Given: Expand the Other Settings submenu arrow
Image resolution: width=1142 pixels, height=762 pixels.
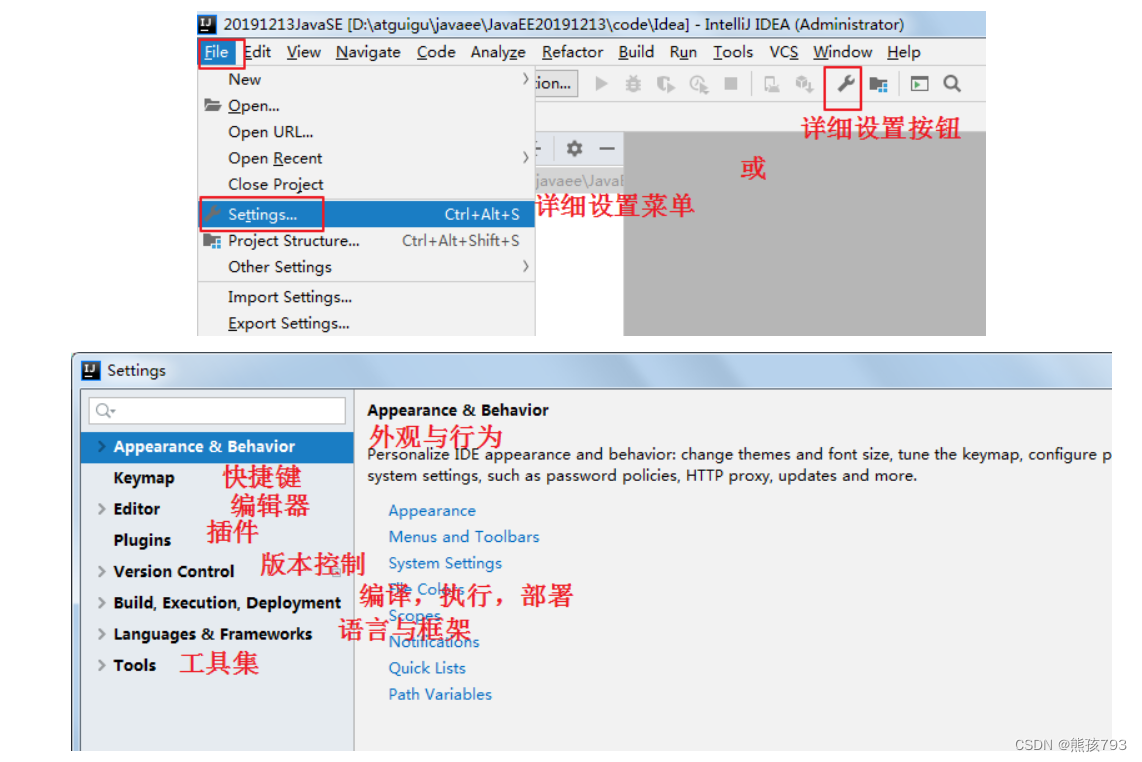Looking at the screenshot, I should point(525,266).
